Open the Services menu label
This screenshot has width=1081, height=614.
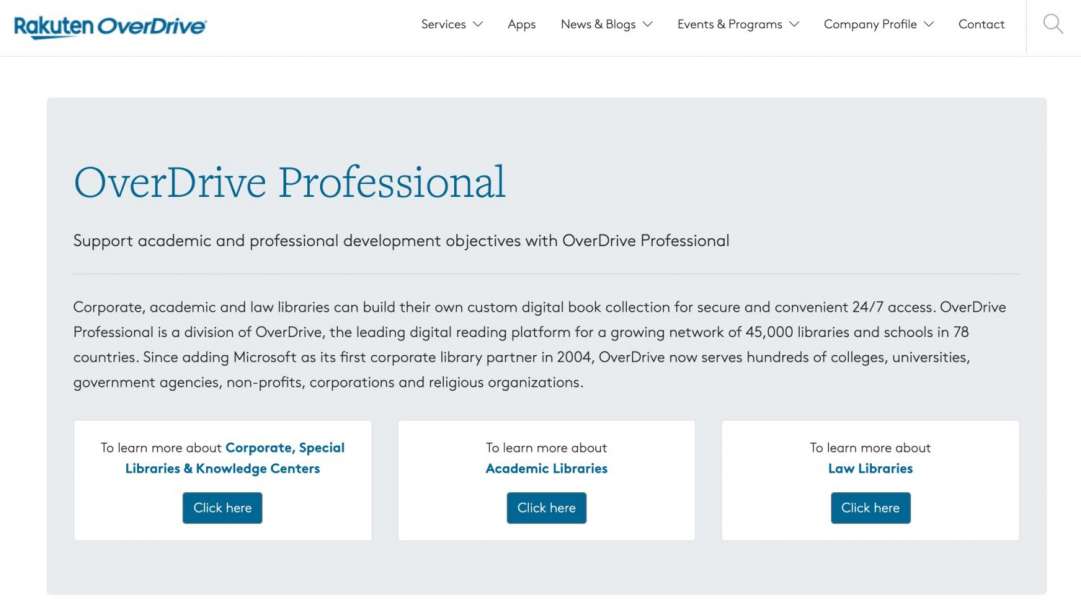point(443,24)
